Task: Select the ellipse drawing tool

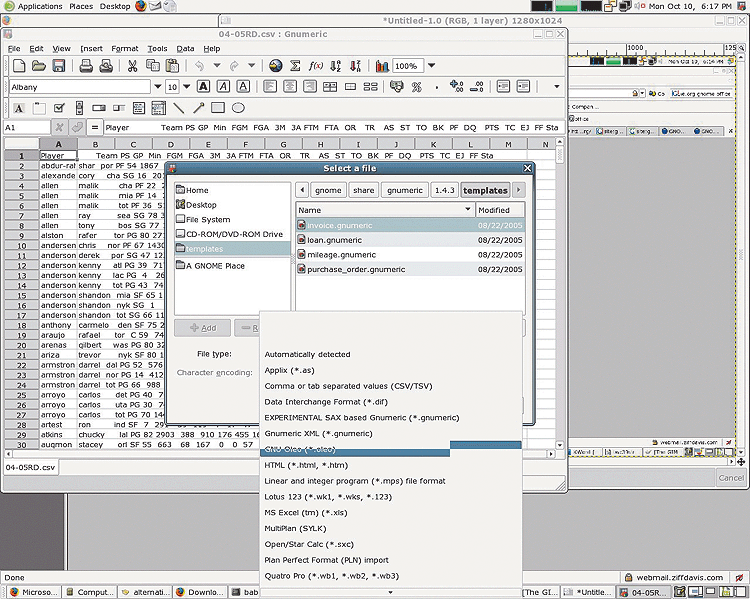Action: click(x=238, y=108)
